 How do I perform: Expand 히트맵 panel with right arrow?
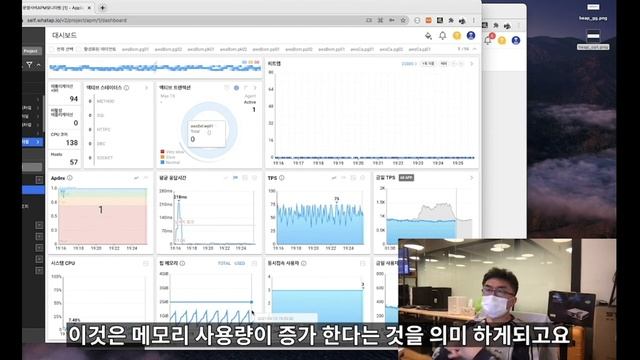[x=472, y=64]
